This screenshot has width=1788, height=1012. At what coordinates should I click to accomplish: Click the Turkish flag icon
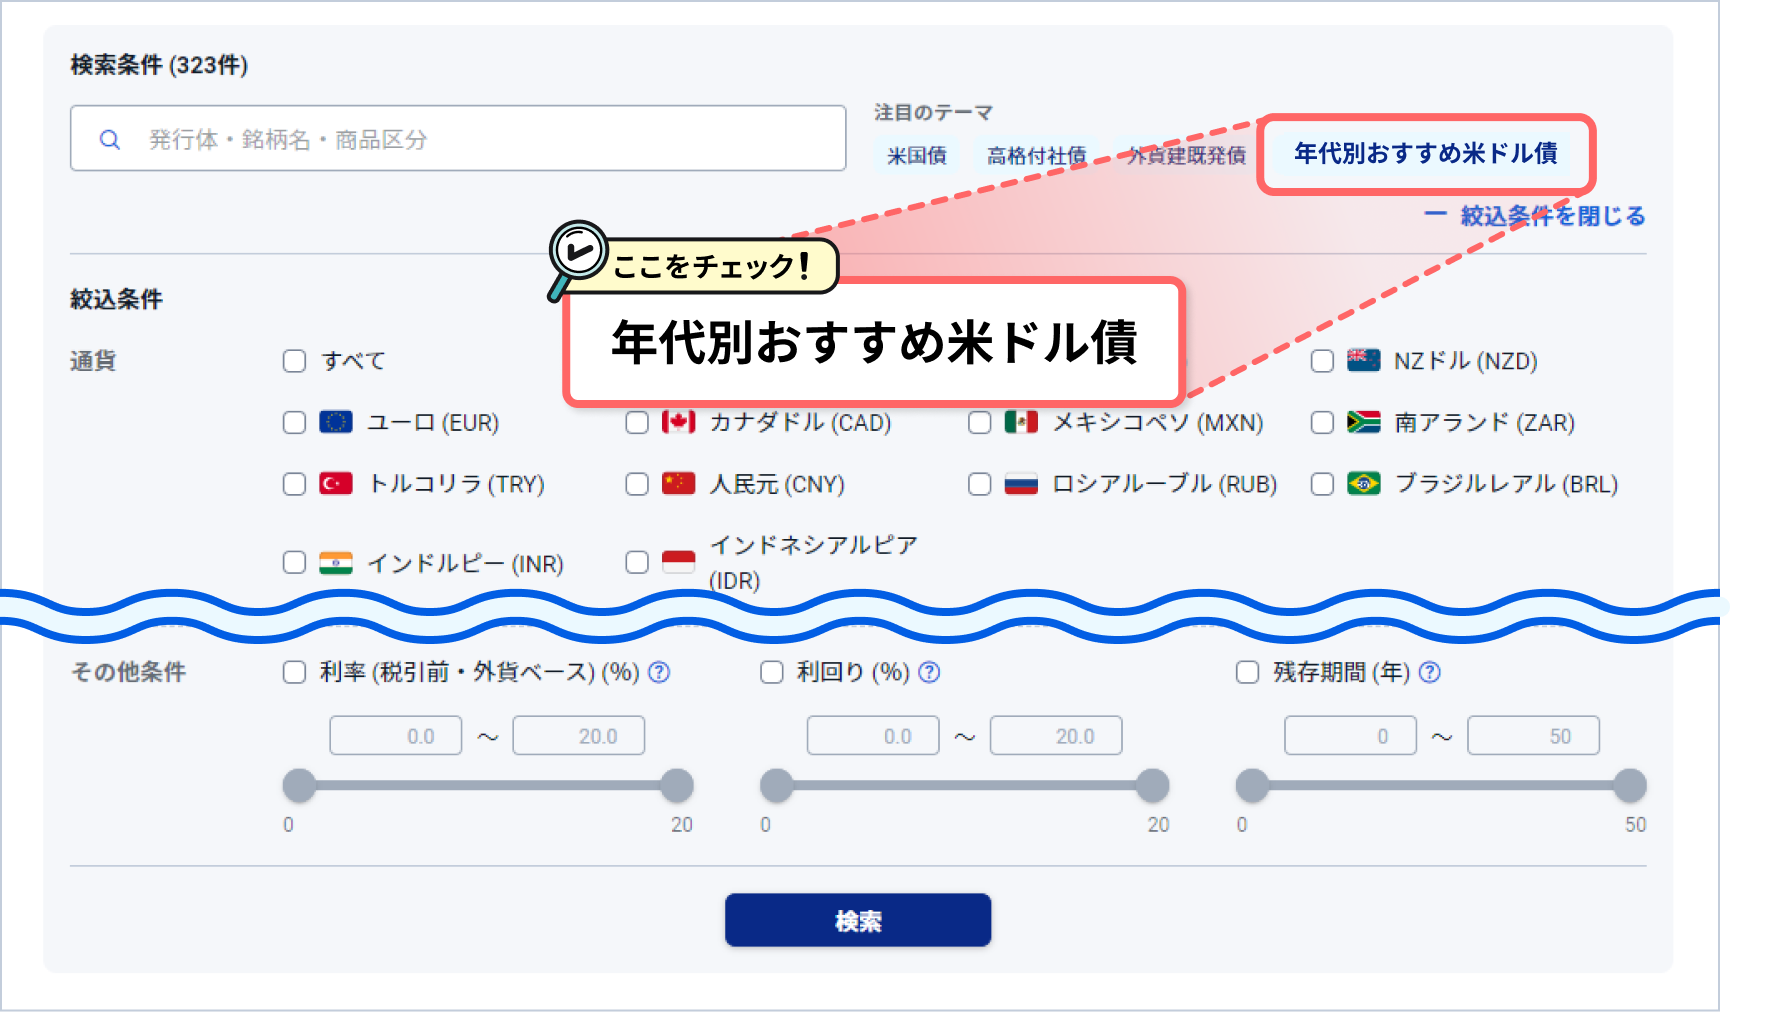coord(336,484)
